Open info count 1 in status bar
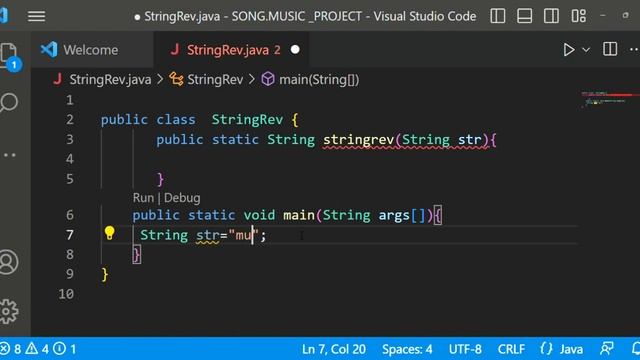Image resolution: width=640 pixels, height=360 pixels. point(65,349)
